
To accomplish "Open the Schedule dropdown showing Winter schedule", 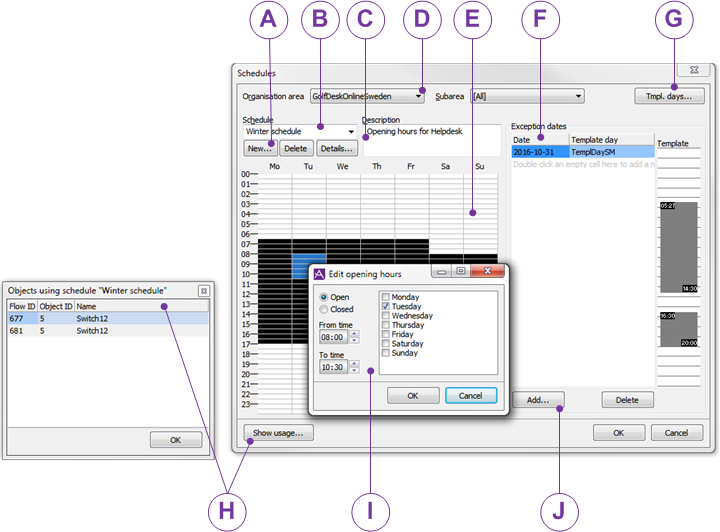I will [351, 131].
